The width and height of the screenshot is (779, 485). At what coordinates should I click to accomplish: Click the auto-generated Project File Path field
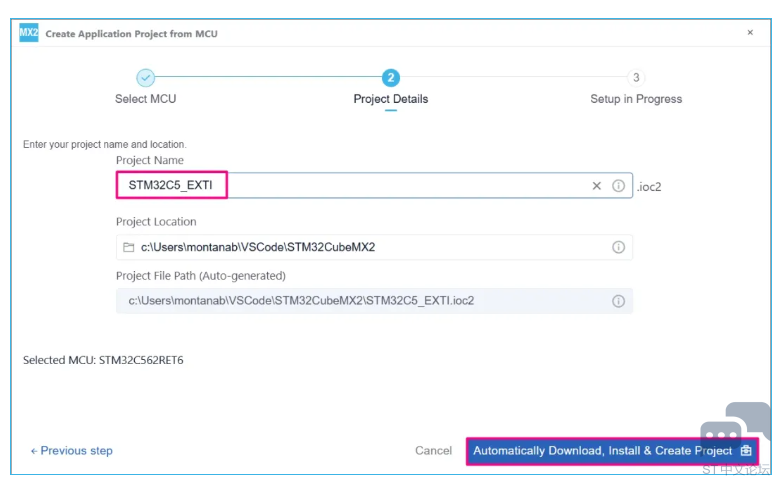[374, 301]
